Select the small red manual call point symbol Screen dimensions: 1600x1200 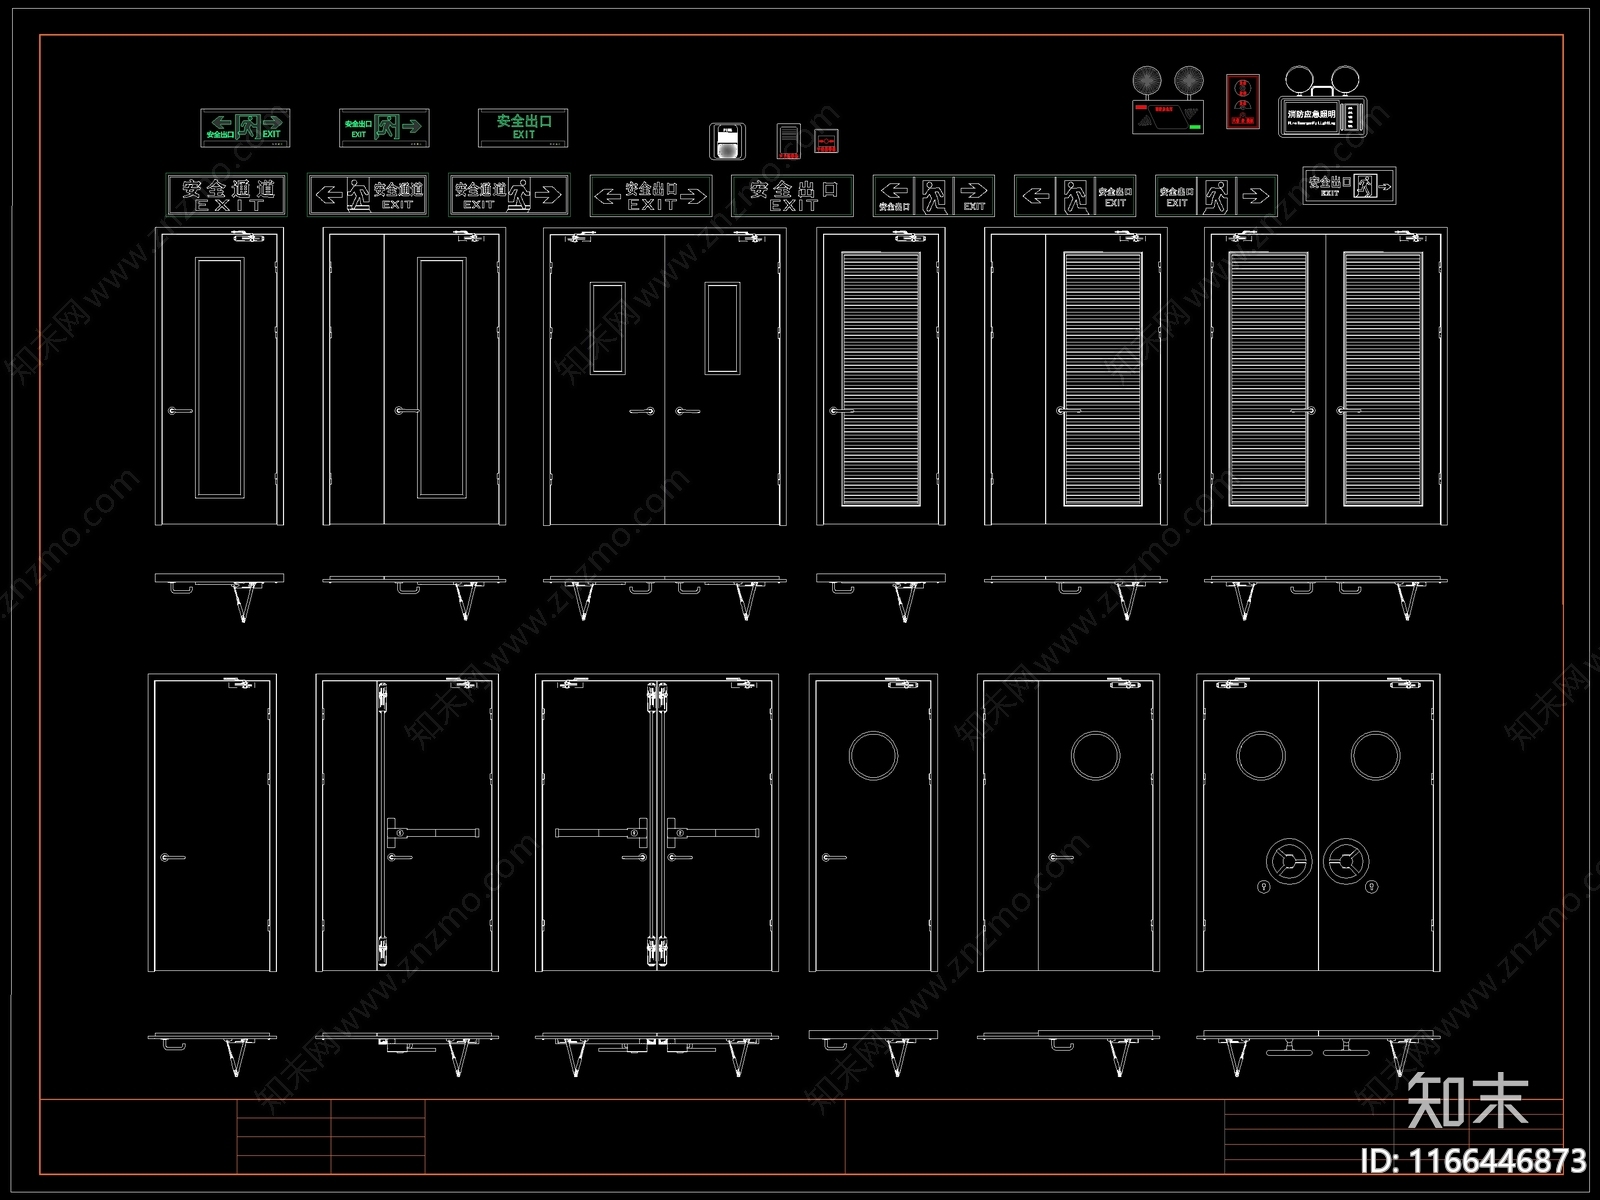[x=826, y=142]
